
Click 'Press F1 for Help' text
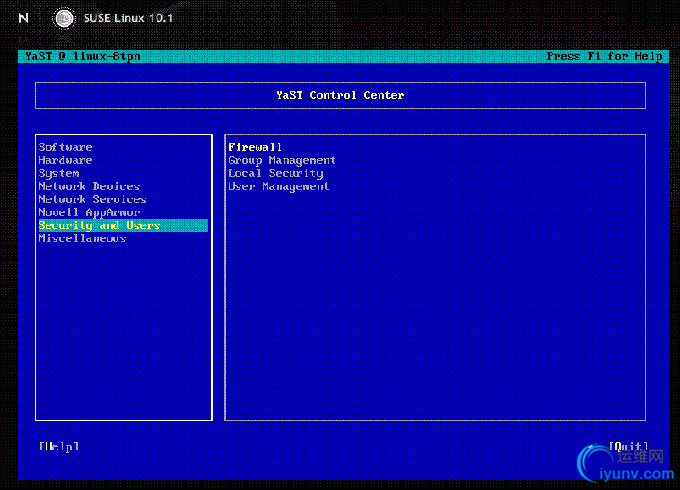pyautogui.click(x=604, y=56)
